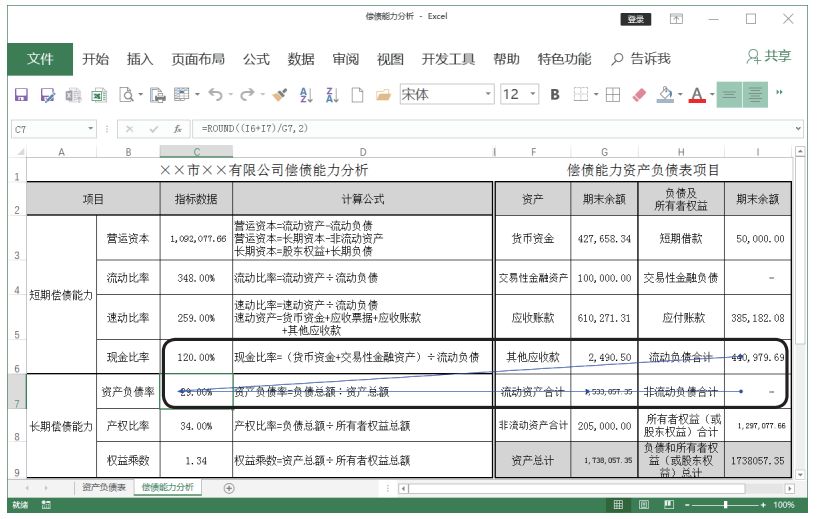
Task: Click the green Excel export icon
Action: point(99,95)
